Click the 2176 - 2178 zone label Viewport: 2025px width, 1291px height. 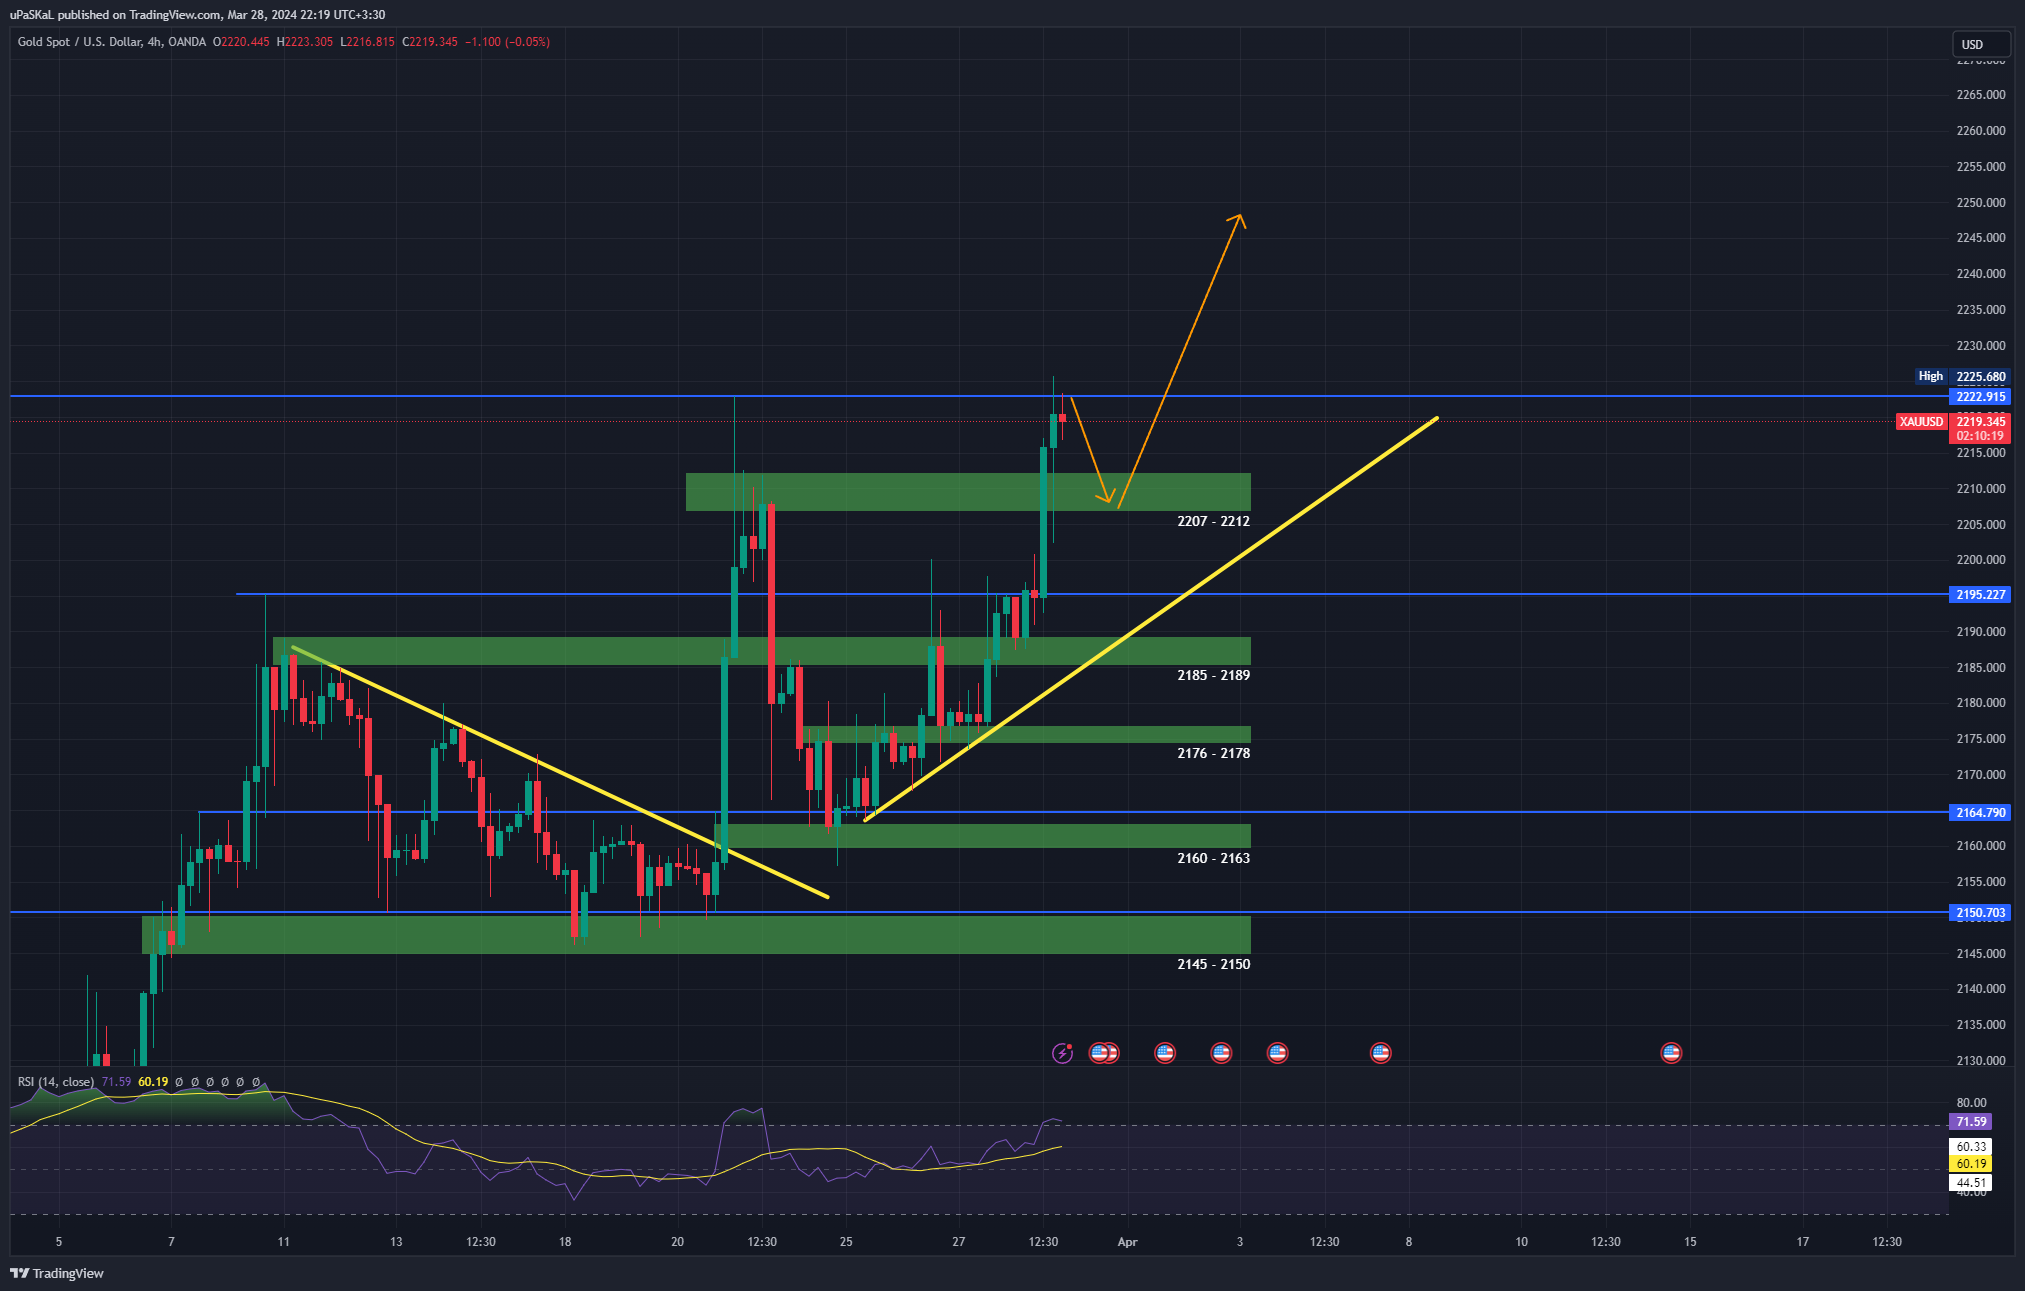(1213, 753)
